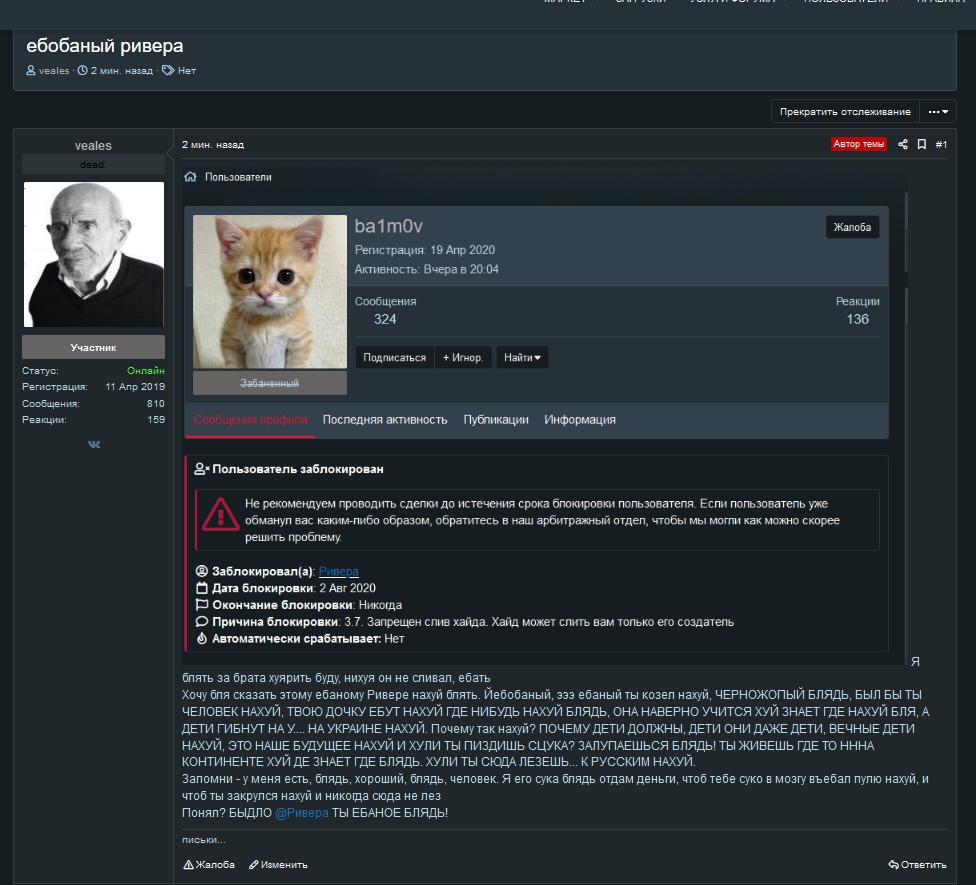The width and height of the screenshot is (976, 885).
Task: Switch to the Последняя активность tab
Action: coord(385,419)
